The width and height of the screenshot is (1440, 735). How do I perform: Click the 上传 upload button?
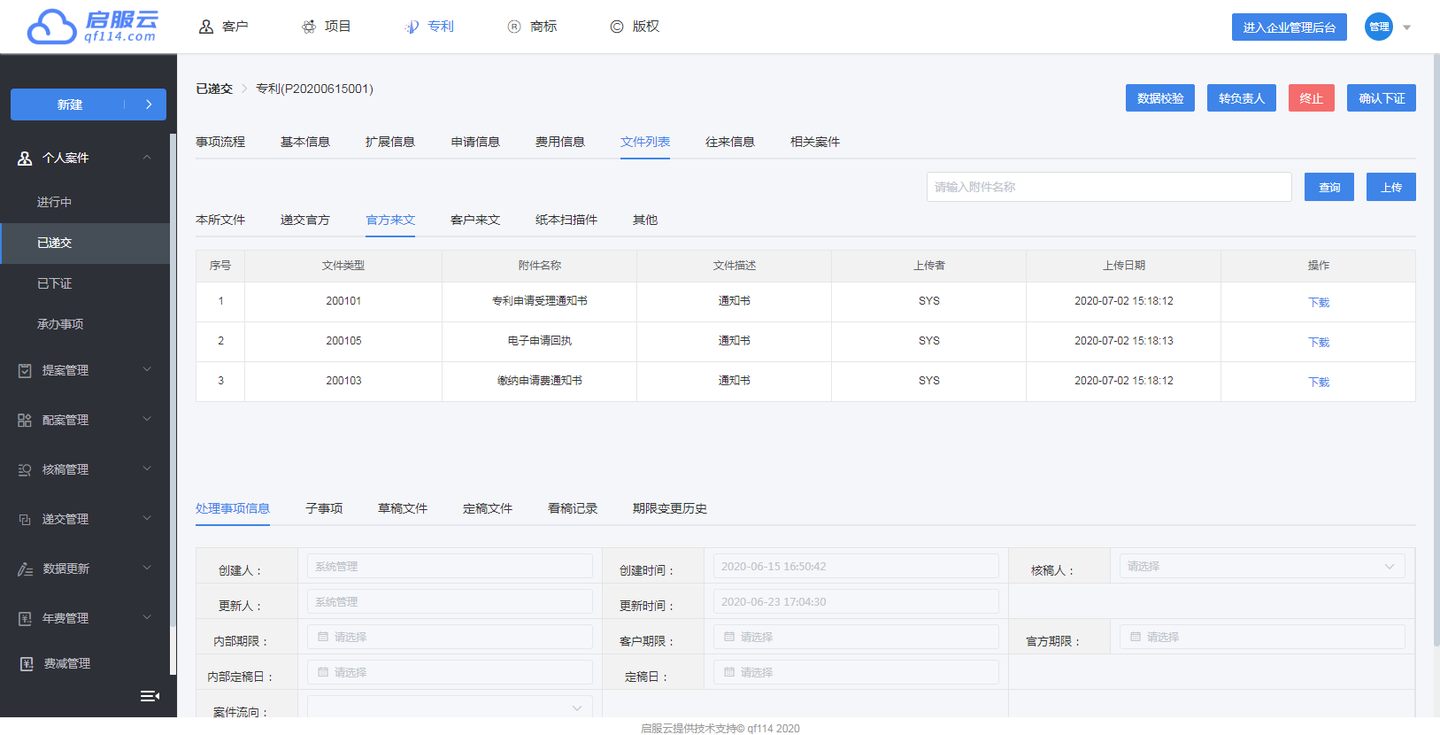(1391, 187)
